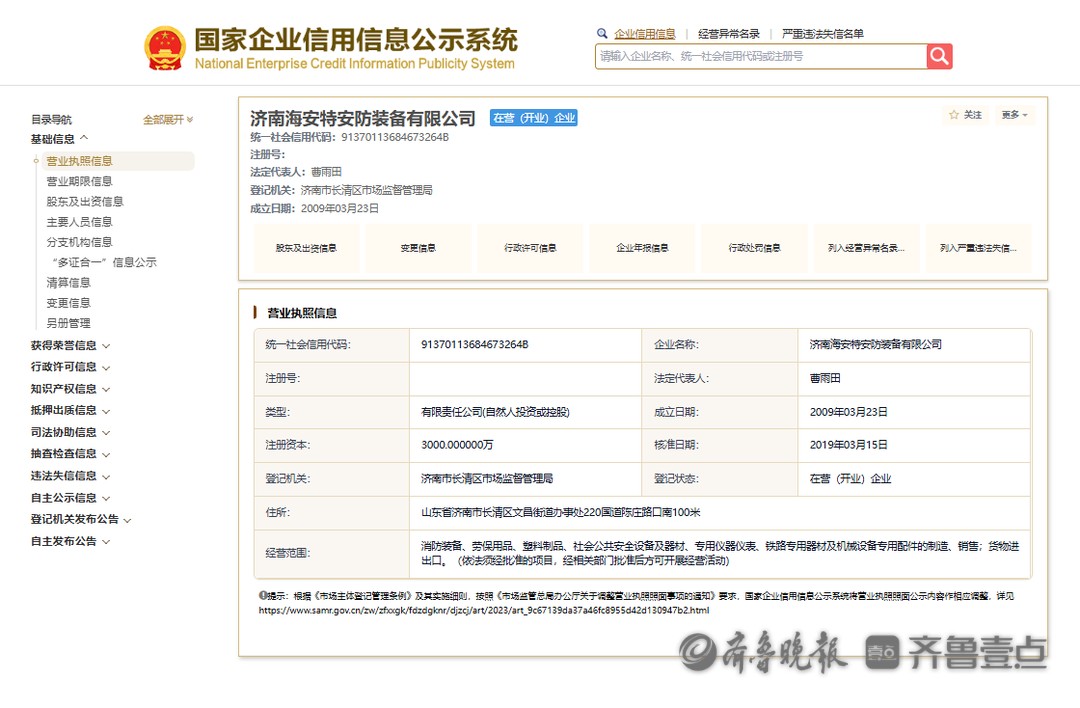Viewport: 1080px width, 708px height.
Task: Click the red search magnifier button
Action: [939, 56]
